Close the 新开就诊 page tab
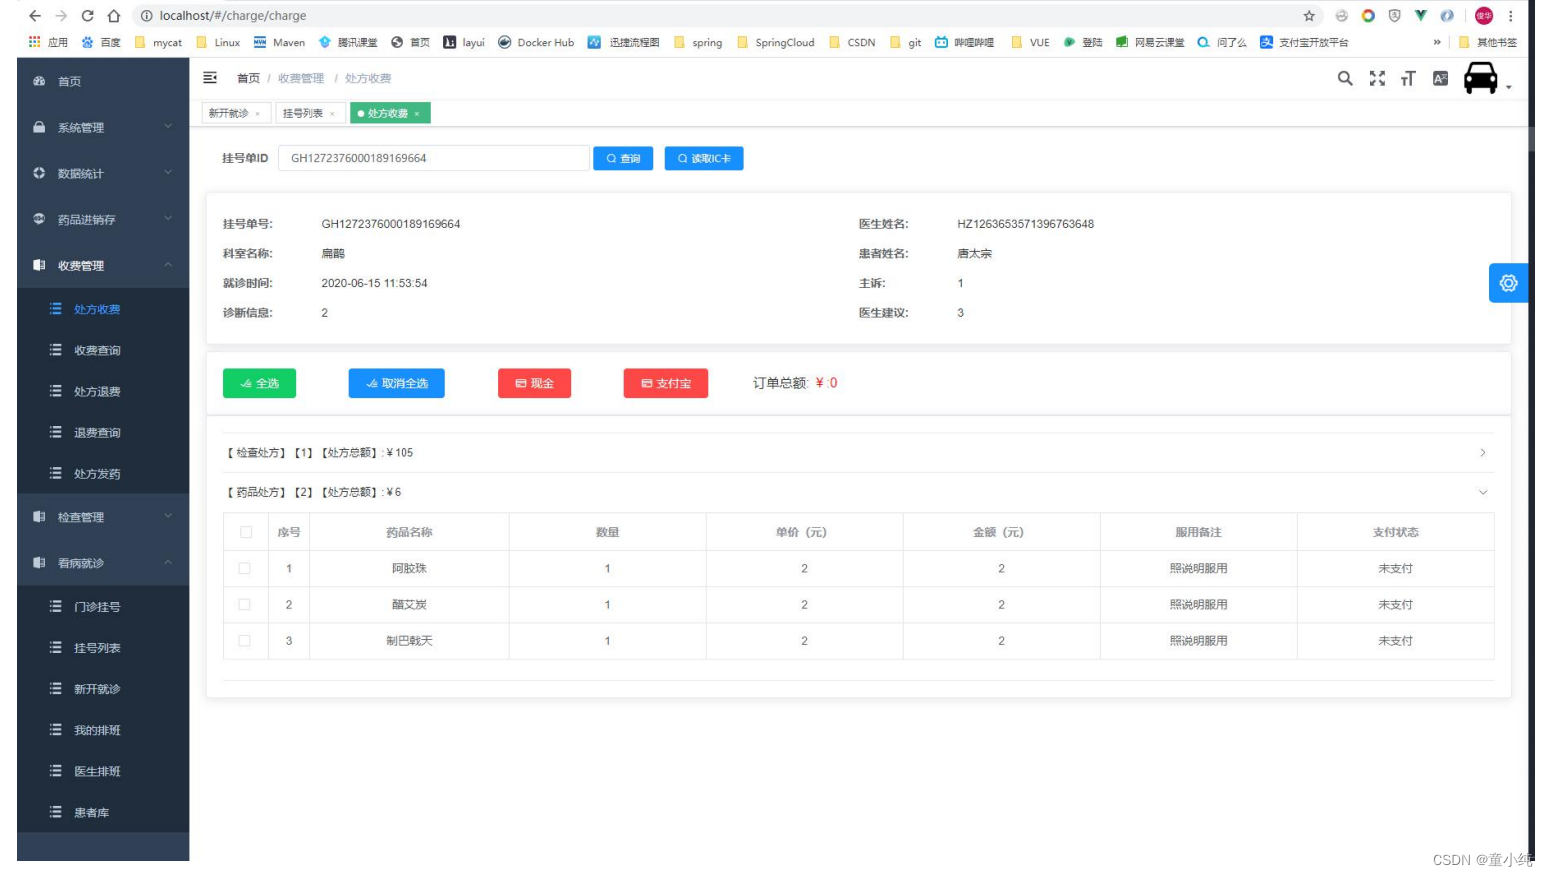The image size is (1548, 876). click(x=257, y=114)
